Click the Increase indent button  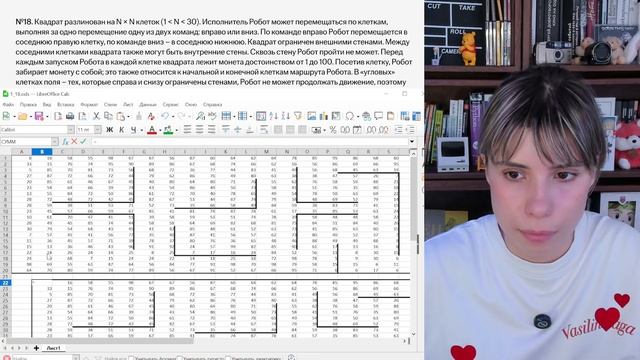pyautogui.click(x=398, y=130)
